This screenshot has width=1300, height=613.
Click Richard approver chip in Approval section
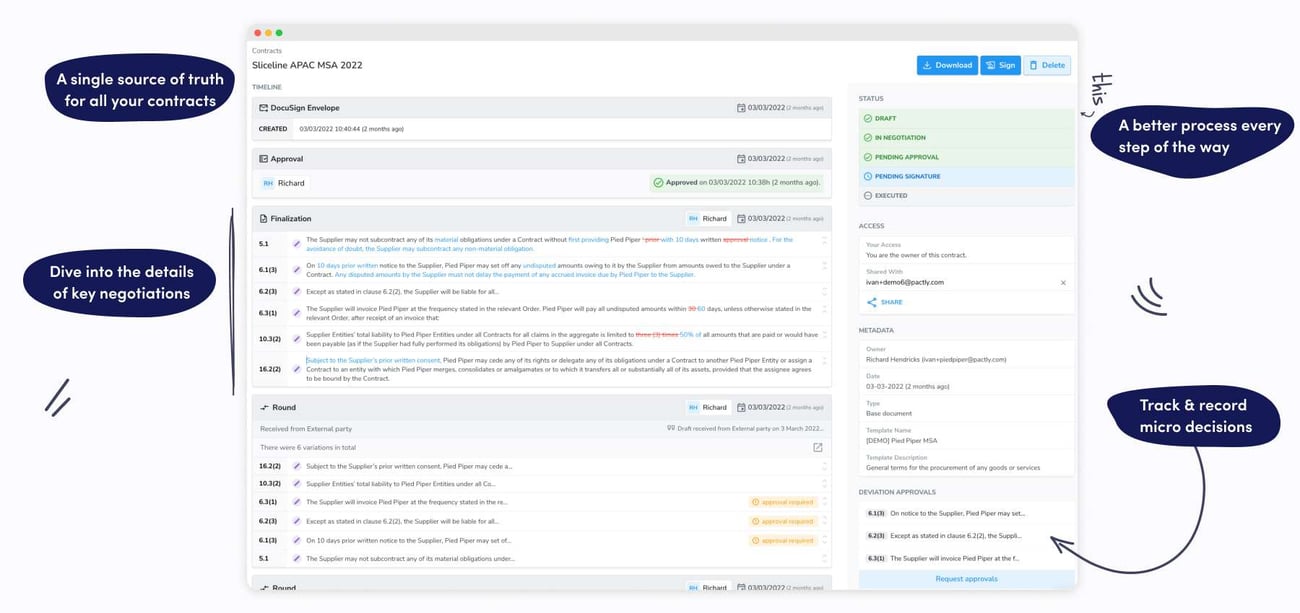click(x=284, y=183)
